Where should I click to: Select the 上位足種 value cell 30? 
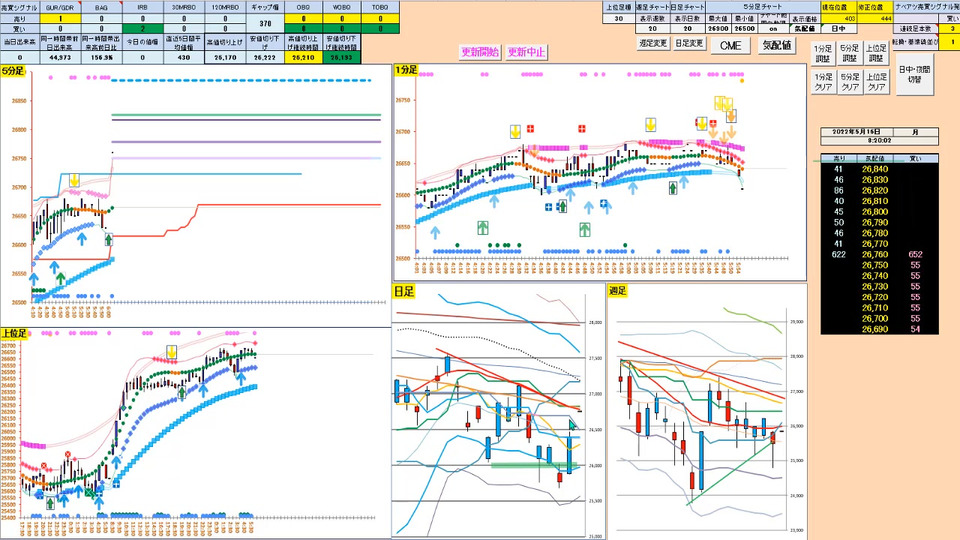click(618, 19)
